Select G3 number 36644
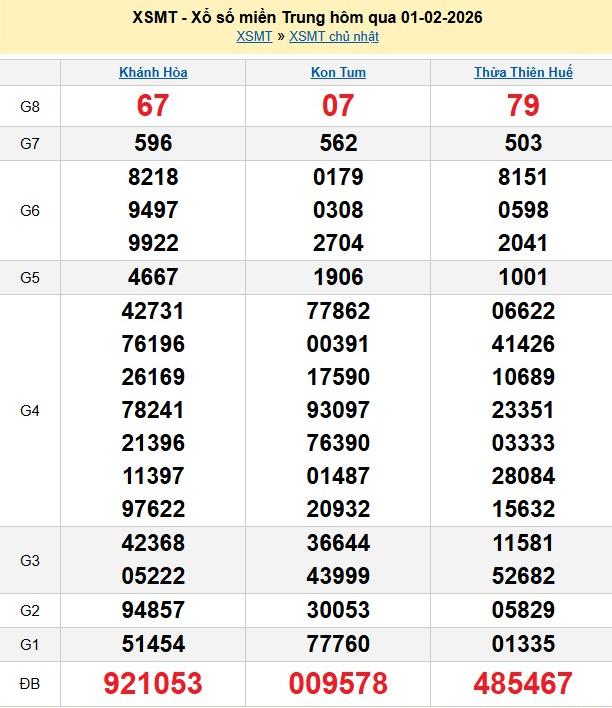 coord(338,543)
